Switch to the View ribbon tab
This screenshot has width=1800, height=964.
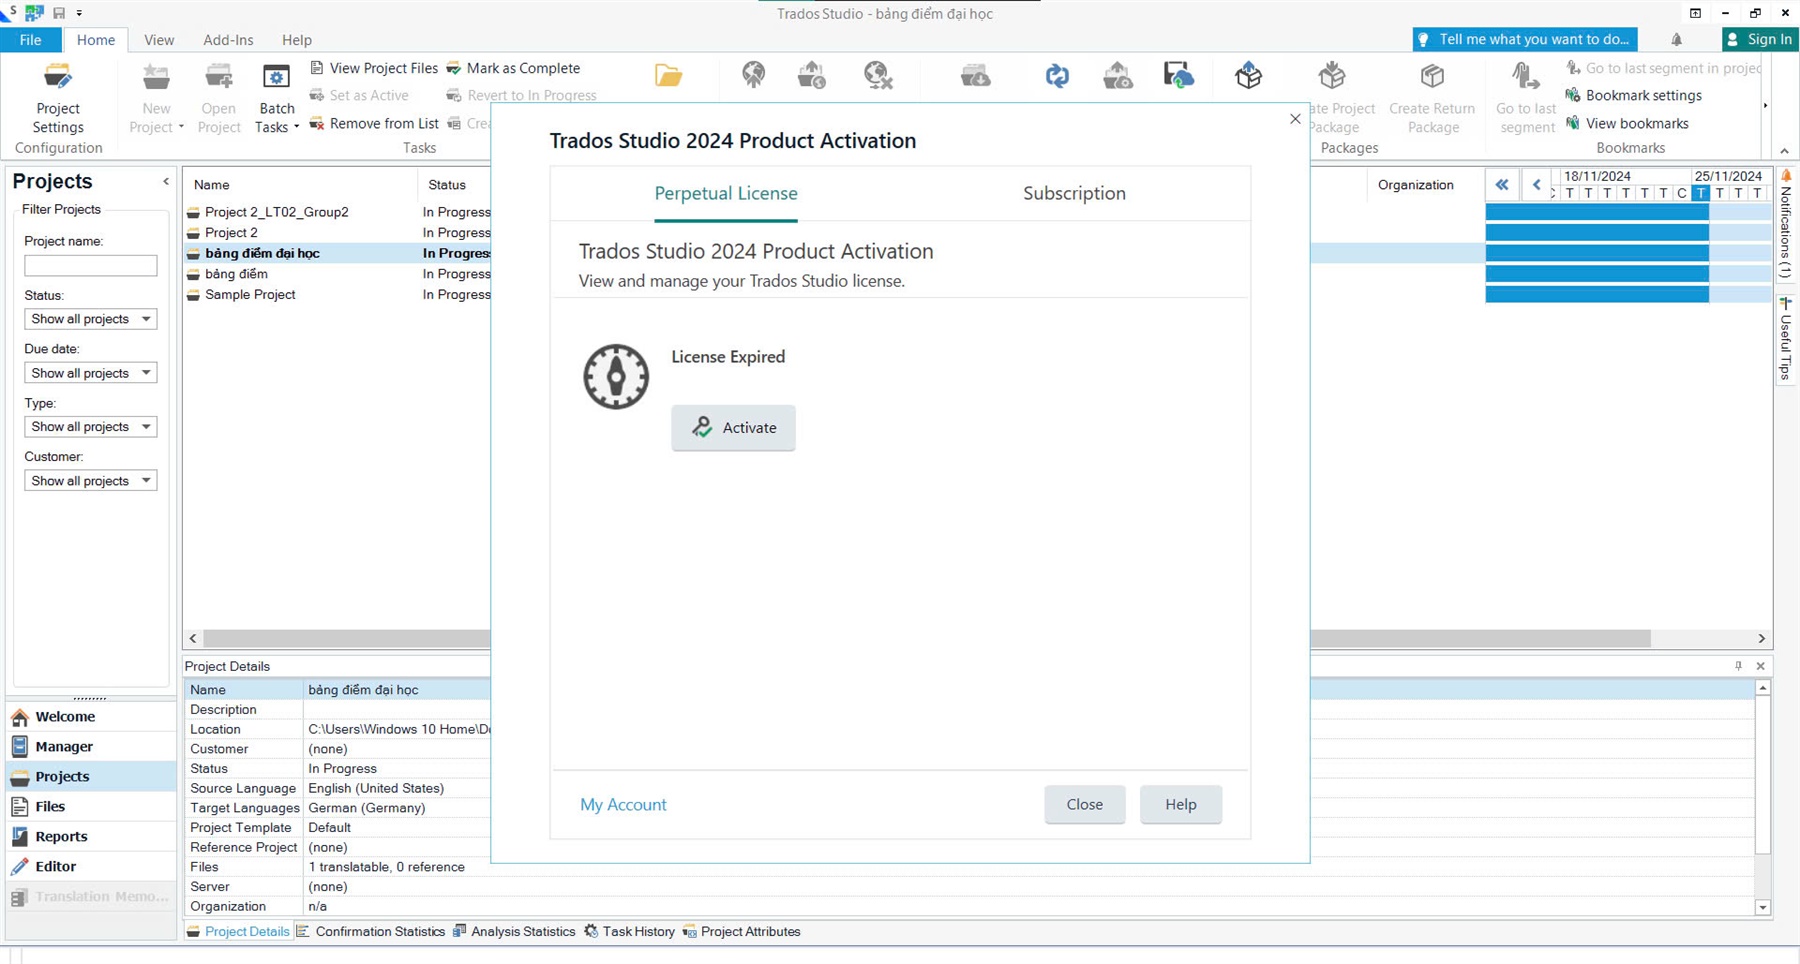159,40
